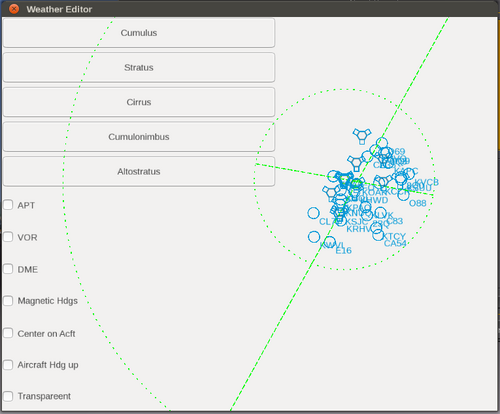Enable the APT checkbox
Image resolution: width=500 pixels, height=414 pixels.
point(8,205)
